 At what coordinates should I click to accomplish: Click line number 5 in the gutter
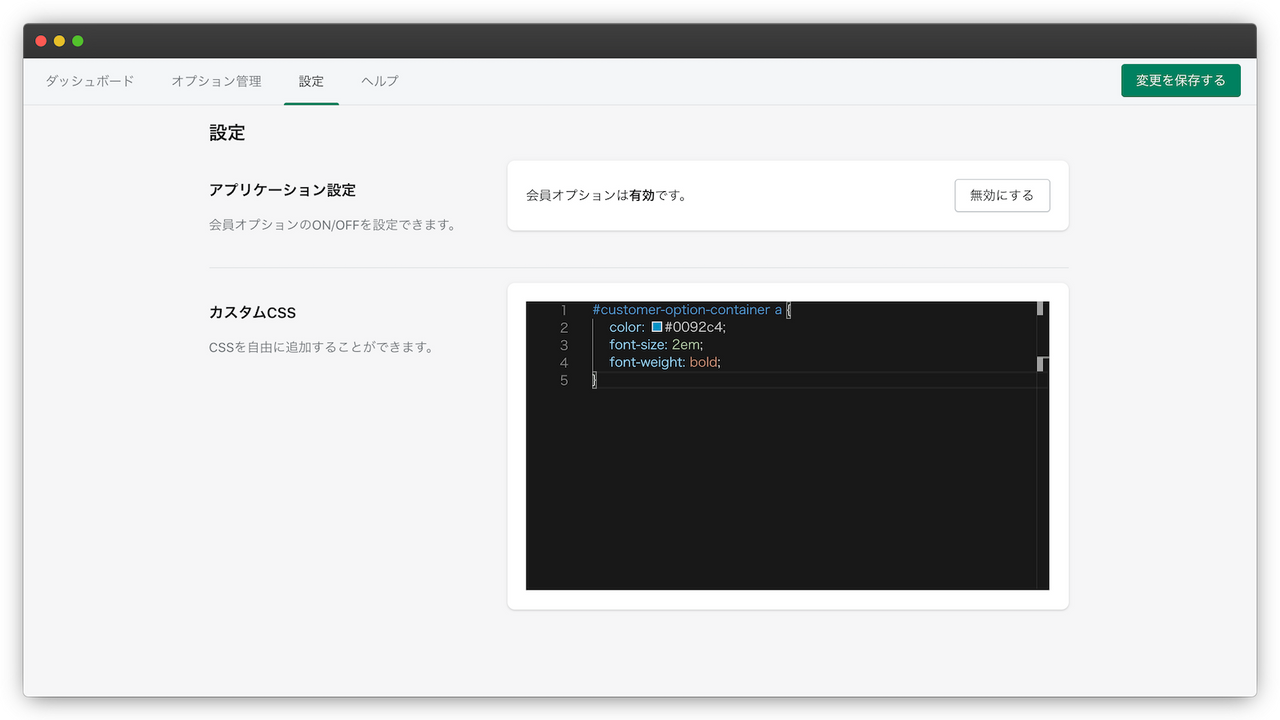click(564, 380)
